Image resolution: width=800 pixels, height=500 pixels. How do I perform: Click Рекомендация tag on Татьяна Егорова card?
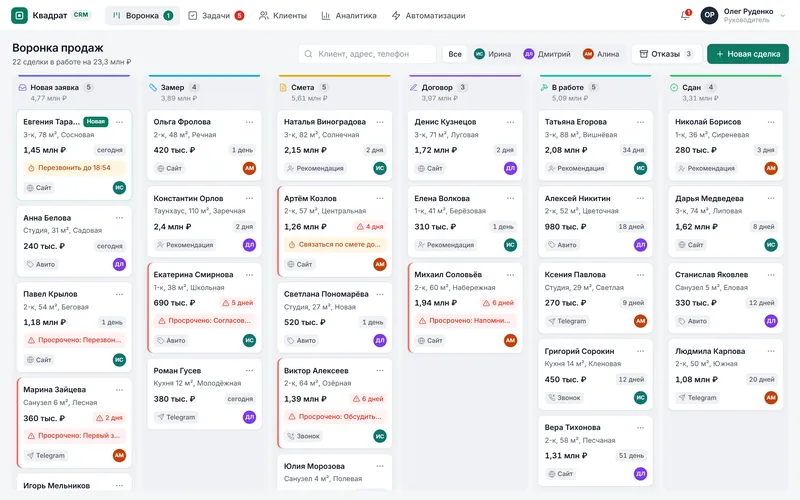tap(576, 168)
